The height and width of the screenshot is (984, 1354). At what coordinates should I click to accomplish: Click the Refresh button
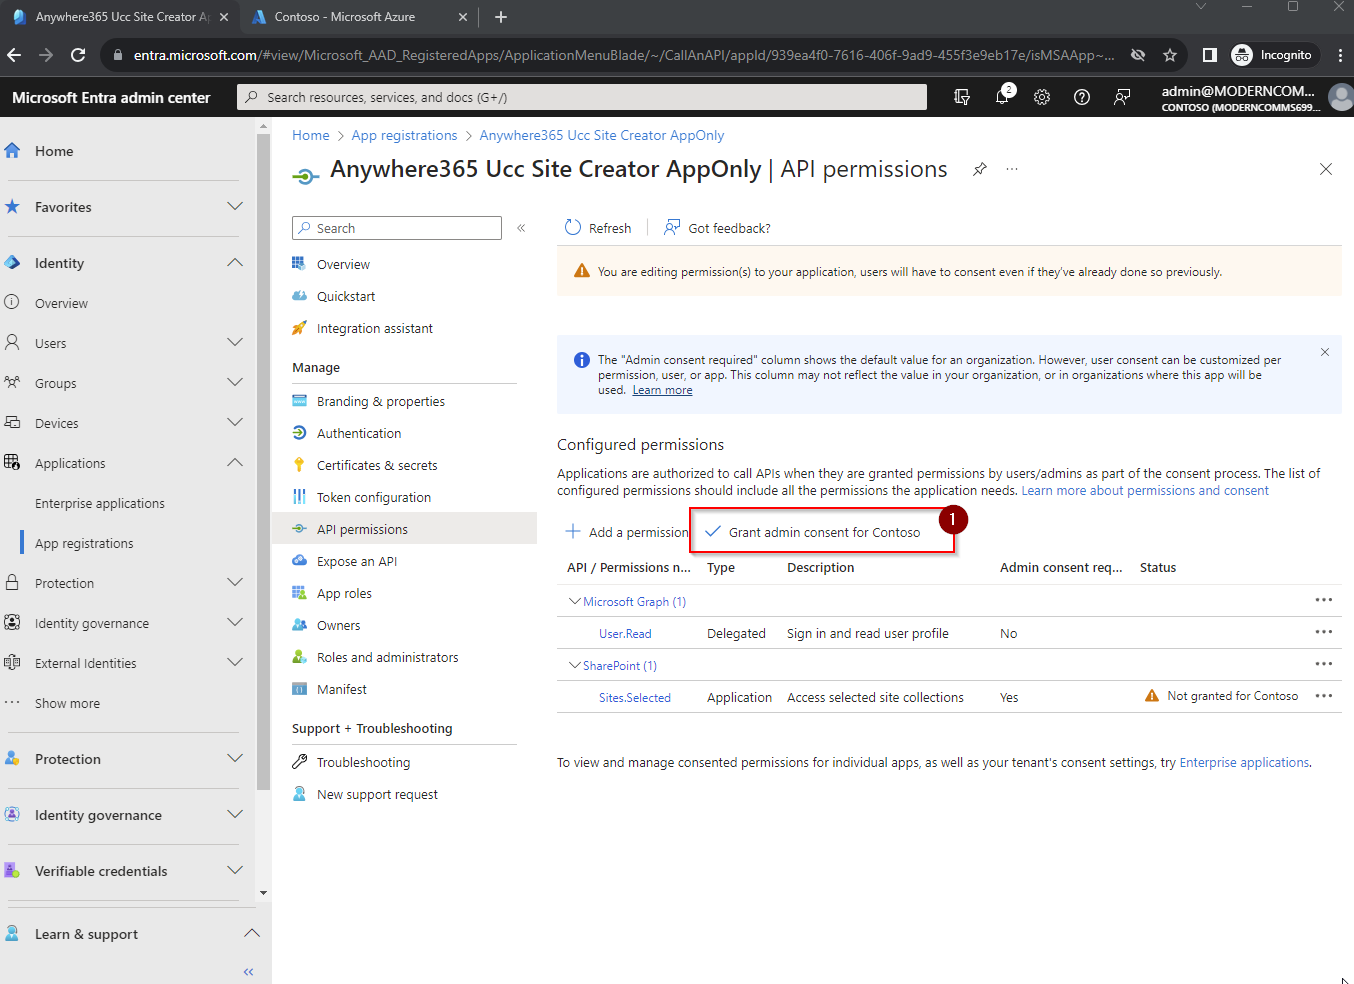pos(598,228)
